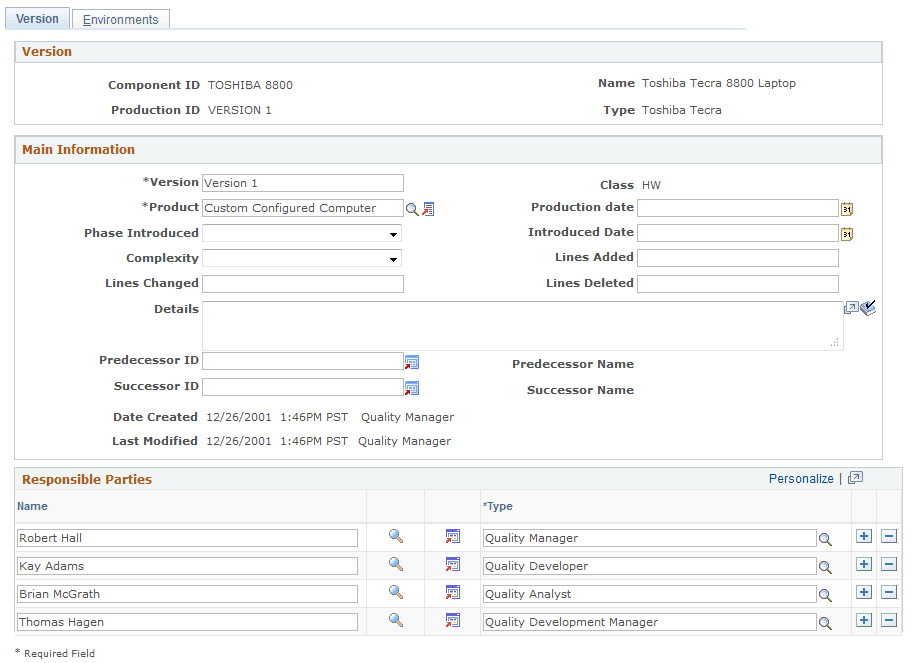The image size is (912, 663).
Task: Look up the name for Robert Hall
Action: [395, 537]
